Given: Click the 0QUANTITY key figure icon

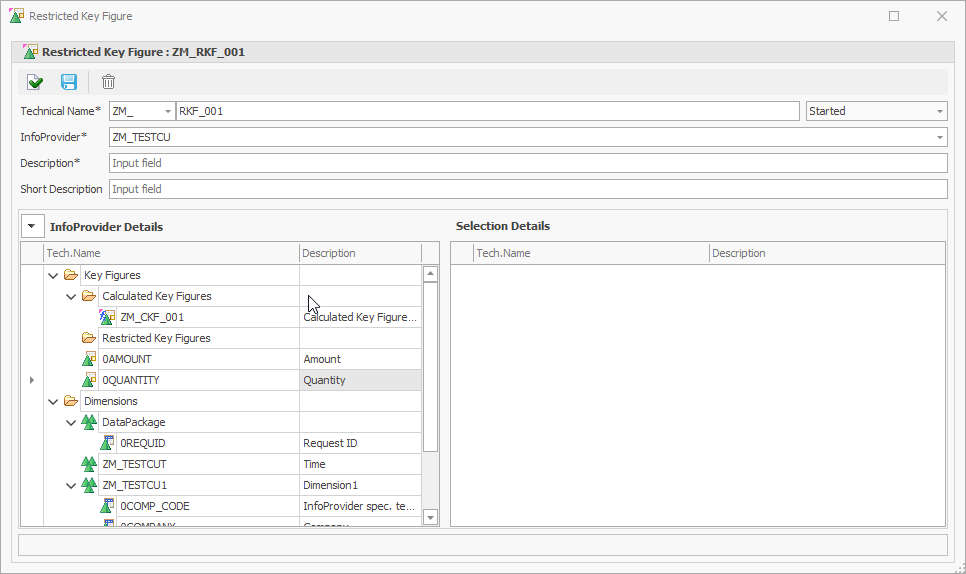Looking at the screenshot, I should pyautogui.click(x=89, y=380).
